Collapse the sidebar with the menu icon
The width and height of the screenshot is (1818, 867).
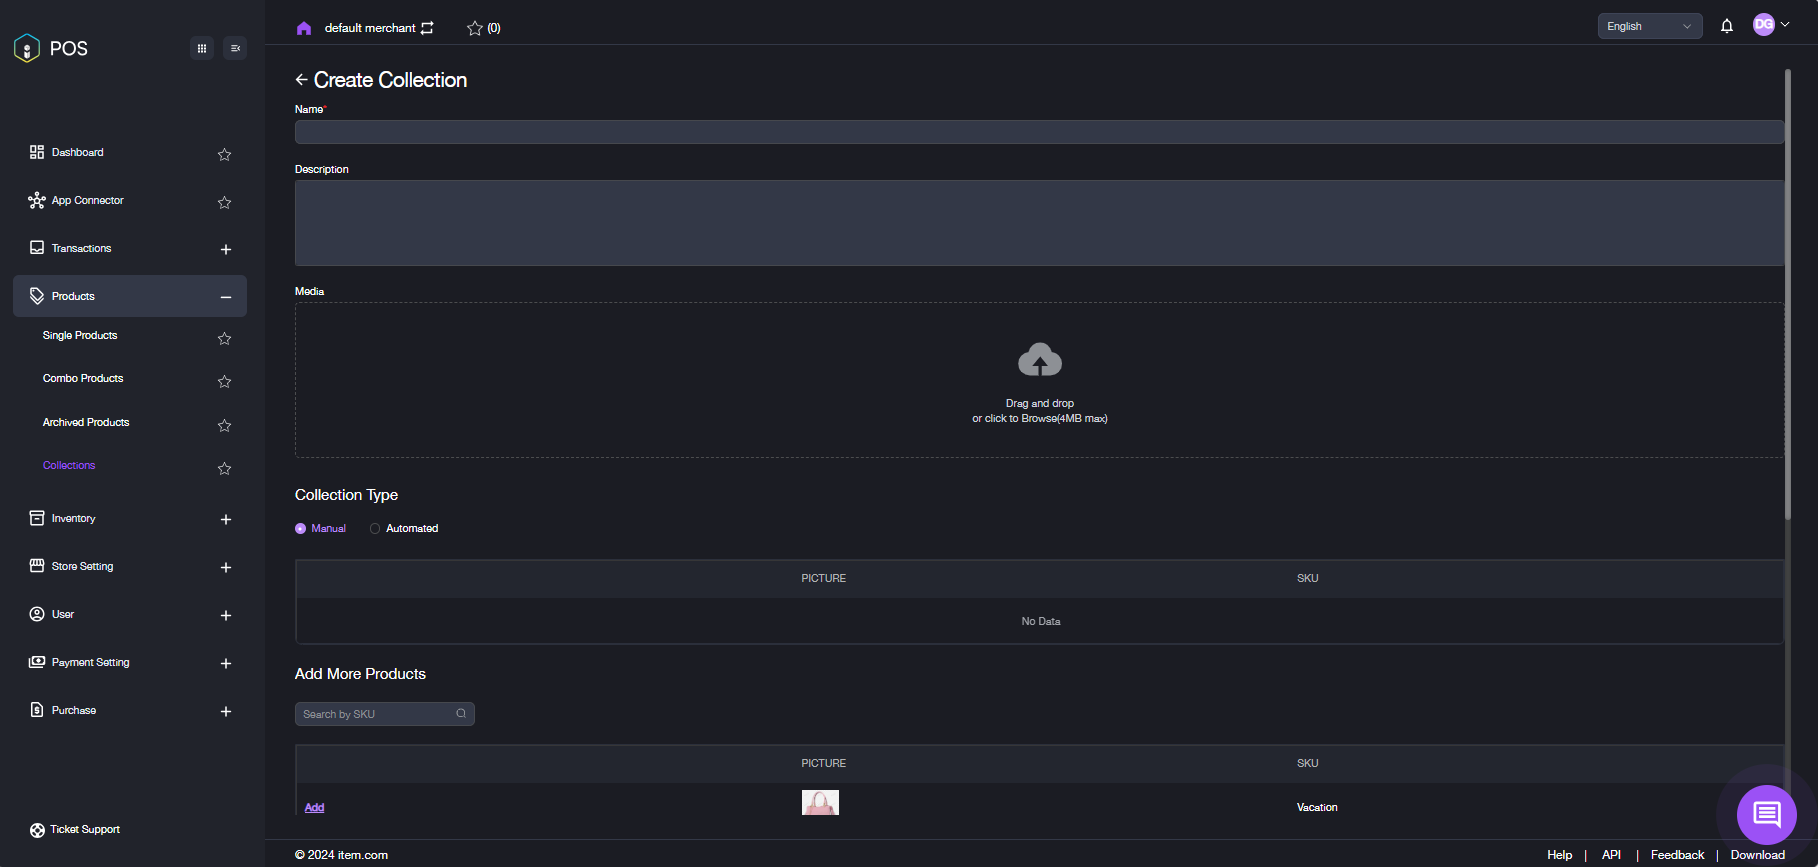(235, 48)
